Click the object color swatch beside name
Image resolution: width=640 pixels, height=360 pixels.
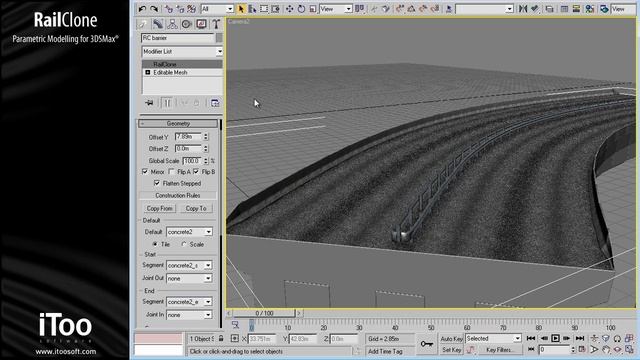tap(219, 38)
